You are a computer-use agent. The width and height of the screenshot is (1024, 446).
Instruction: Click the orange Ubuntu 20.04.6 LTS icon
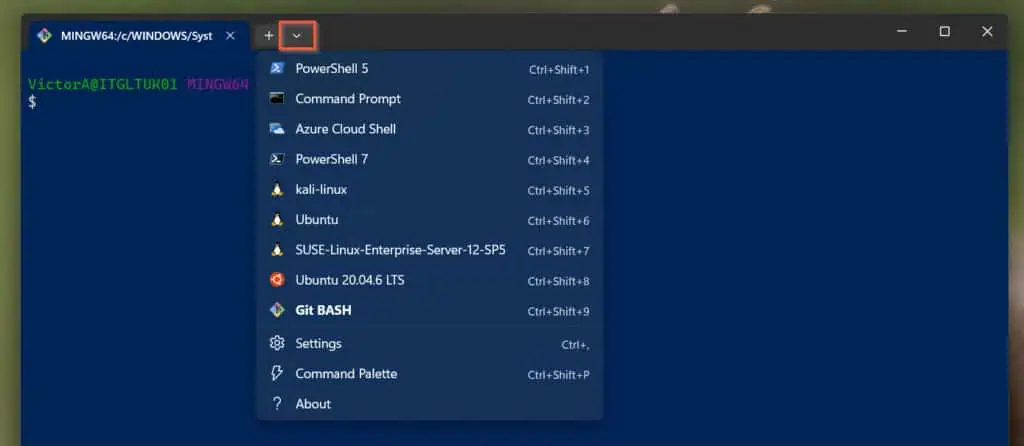pyautogui.click(x=277, y=280)
